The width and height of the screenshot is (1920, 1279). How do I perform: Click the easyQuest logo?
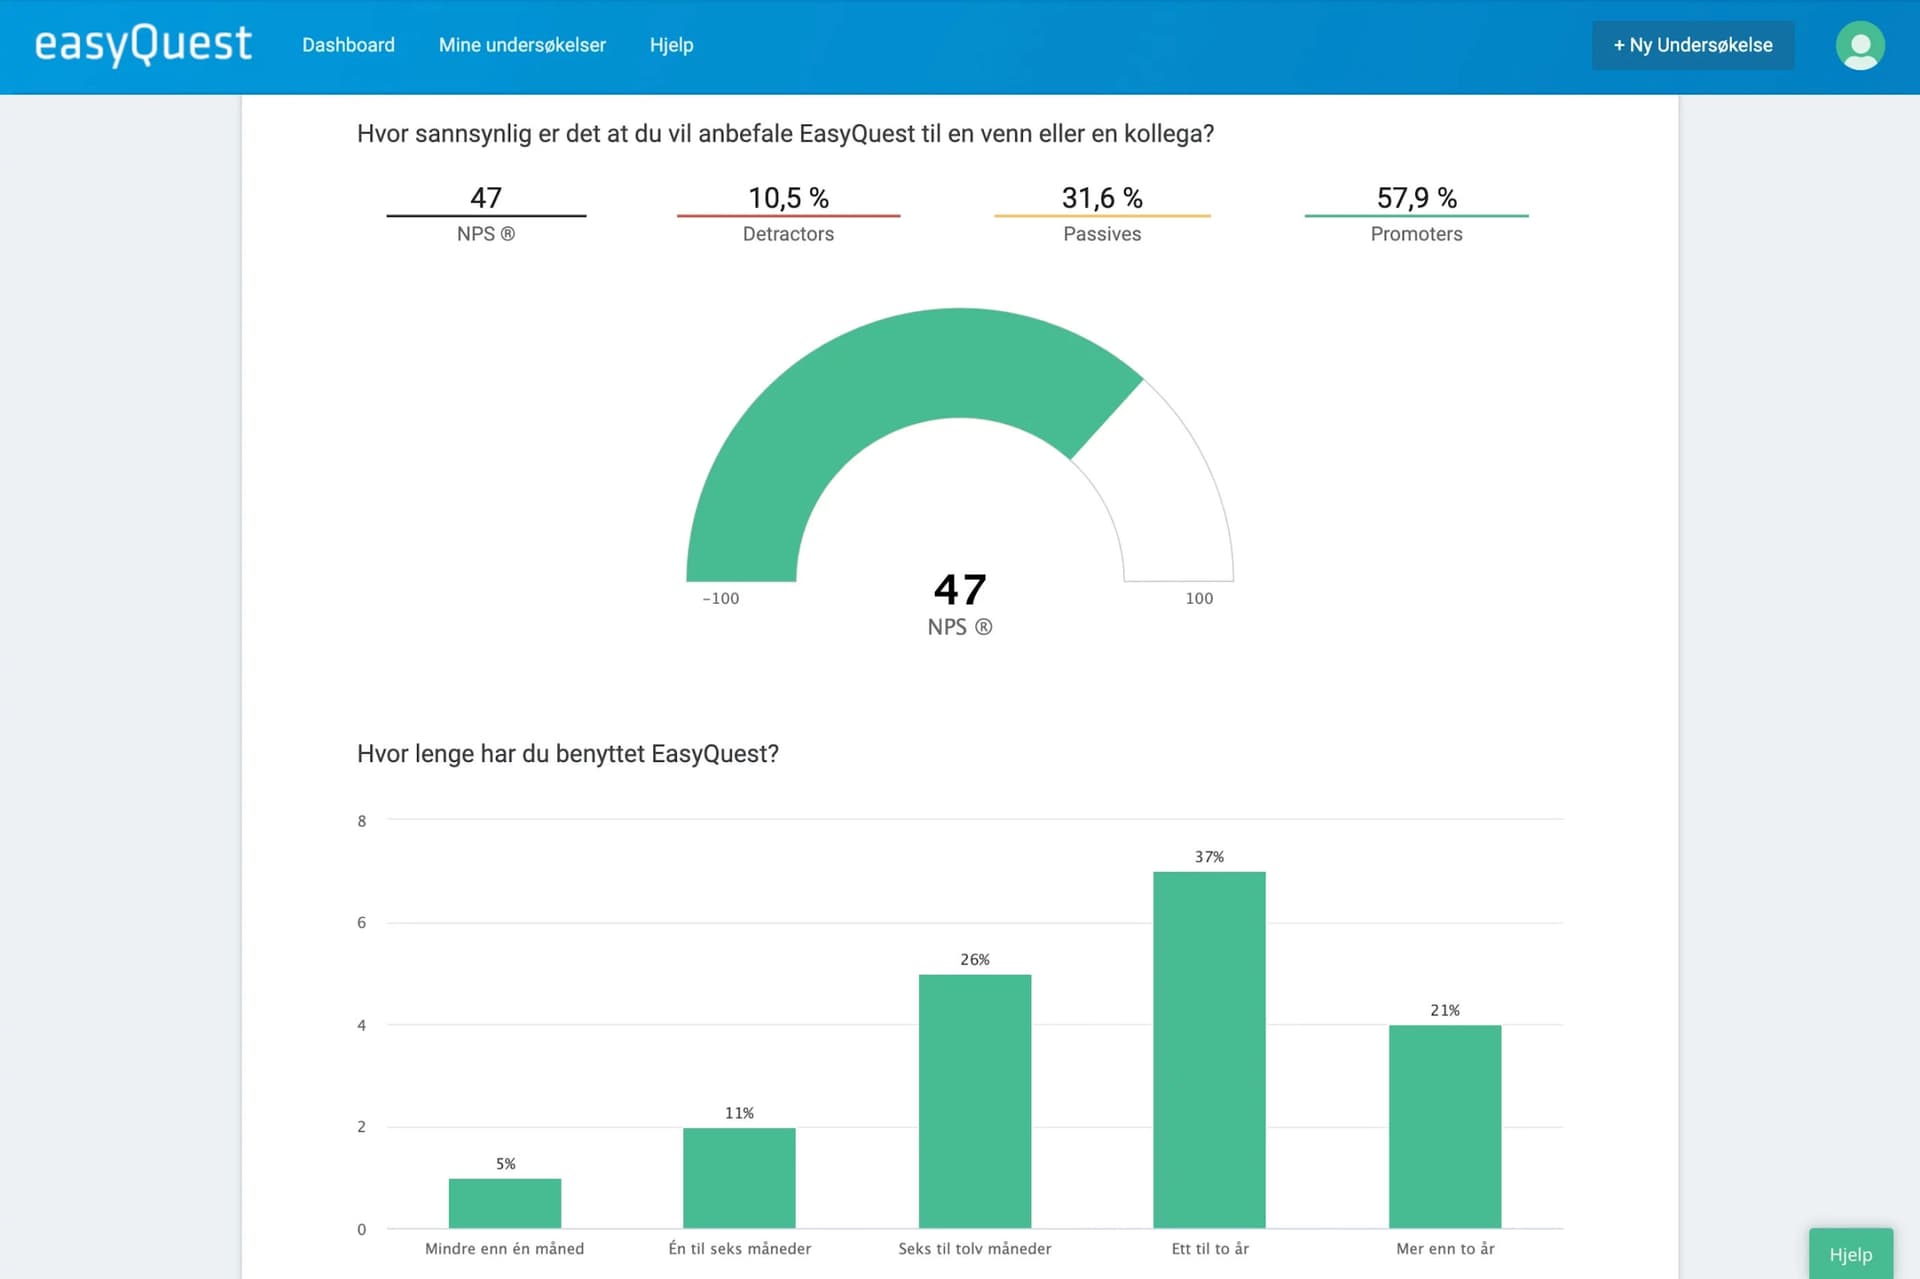point(143,45)
